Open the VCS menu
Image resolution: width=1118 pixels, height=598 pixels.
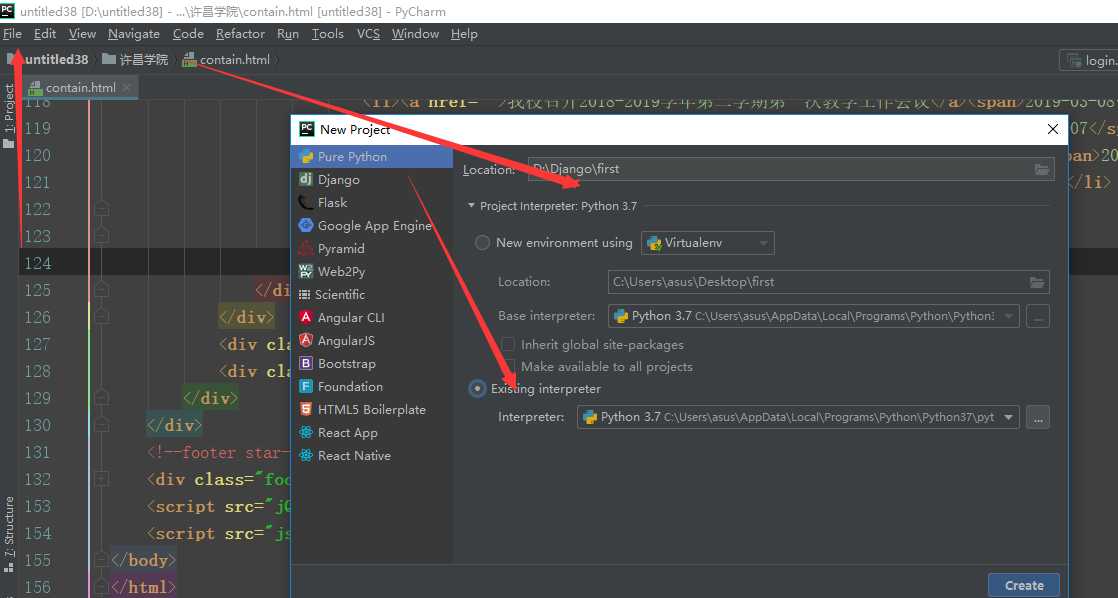(x=369, y=33)
